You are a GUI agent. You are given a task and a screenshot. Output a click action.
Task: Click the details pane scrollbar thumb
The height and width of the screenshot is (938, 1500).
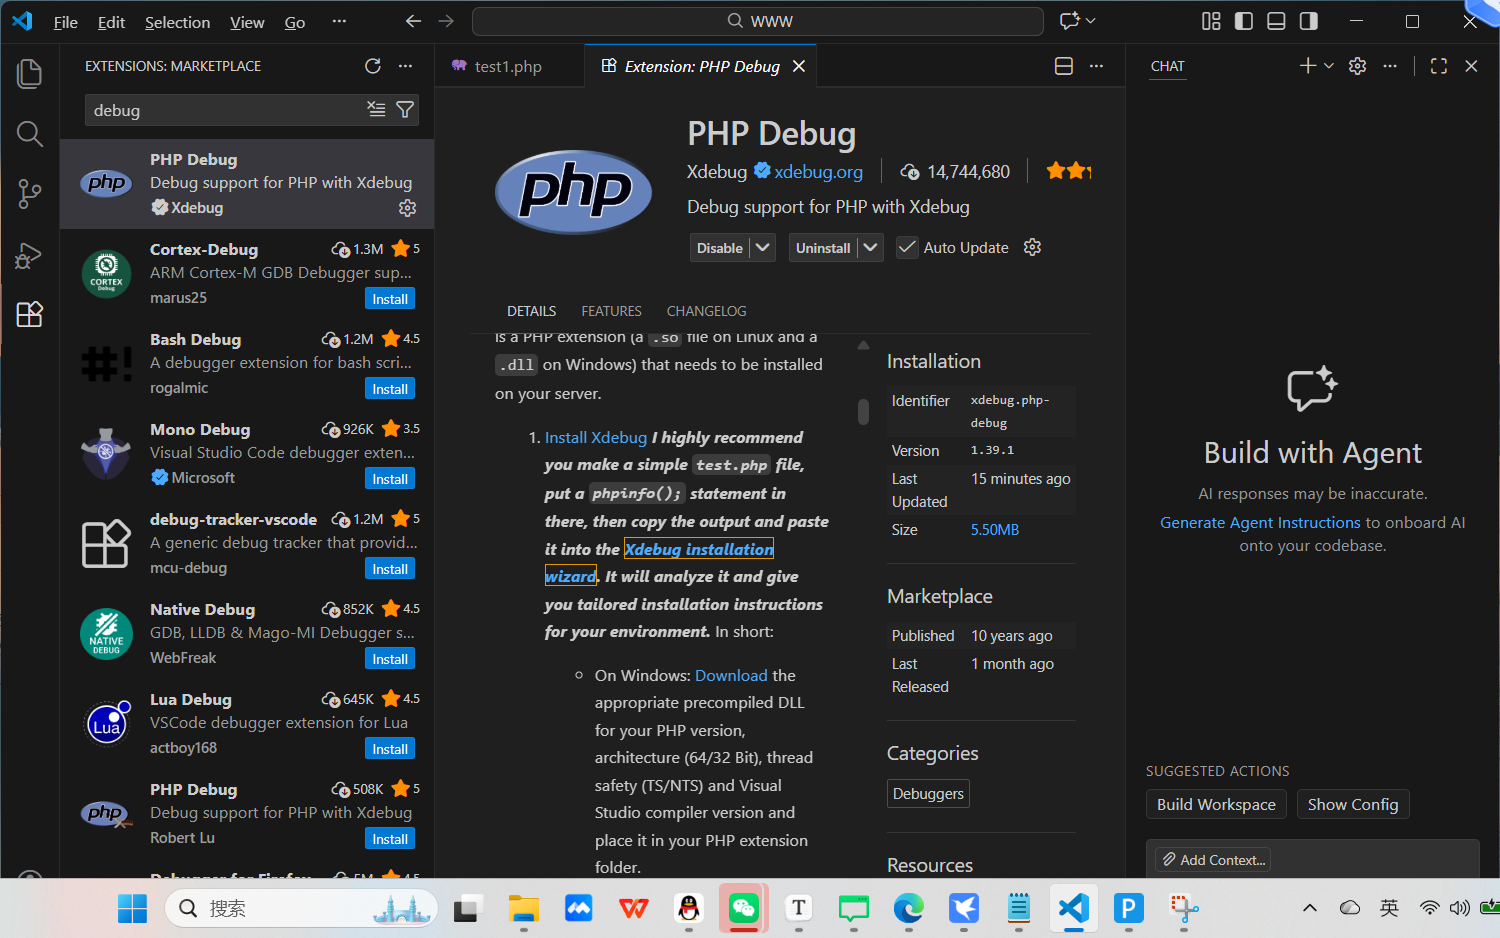pyautogui.click(x=863, y=411)
